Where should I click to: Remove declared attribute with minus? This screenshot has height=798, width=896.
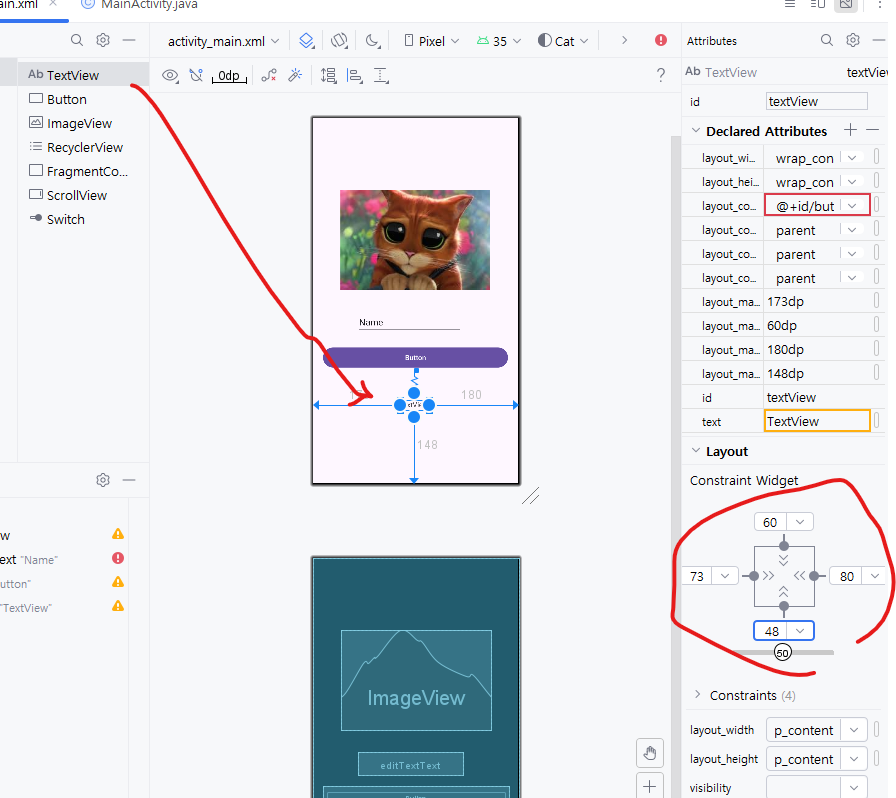tap(873, 130)
